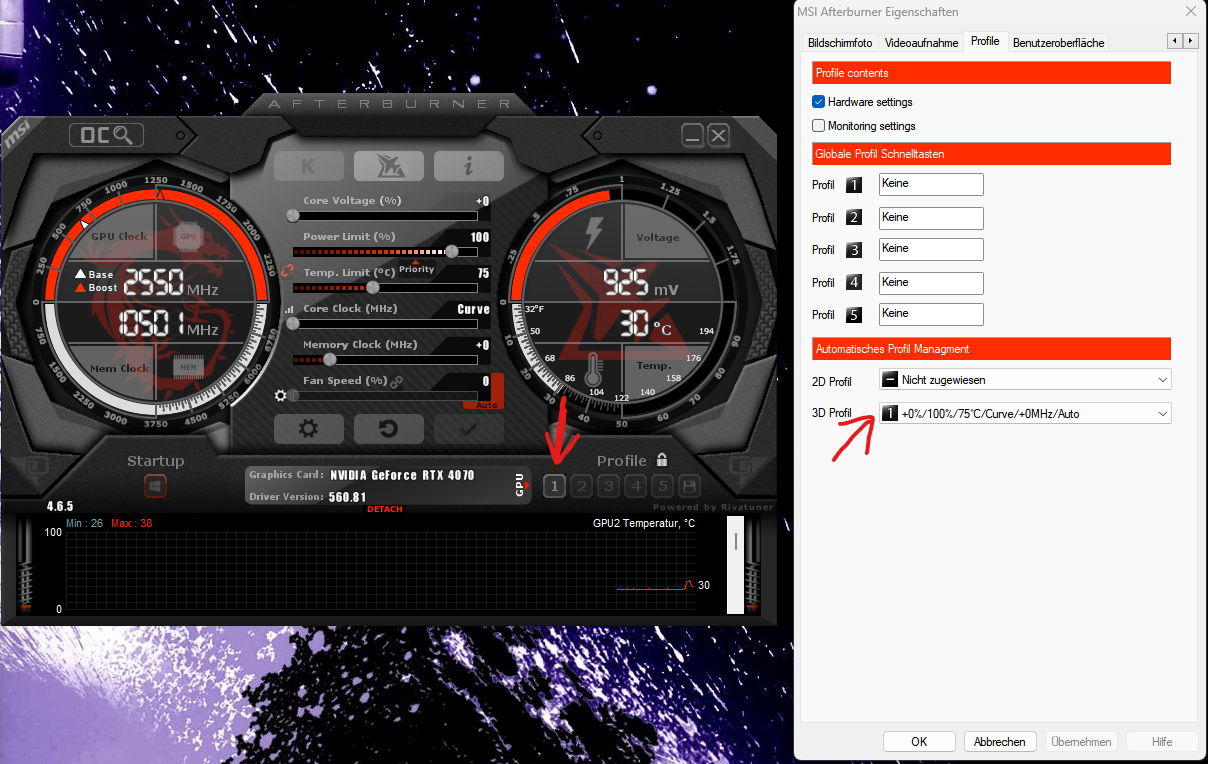The image size is (1208, 764).
Task: Click the Profil 3 hotkey field
Action: [931, 249]
